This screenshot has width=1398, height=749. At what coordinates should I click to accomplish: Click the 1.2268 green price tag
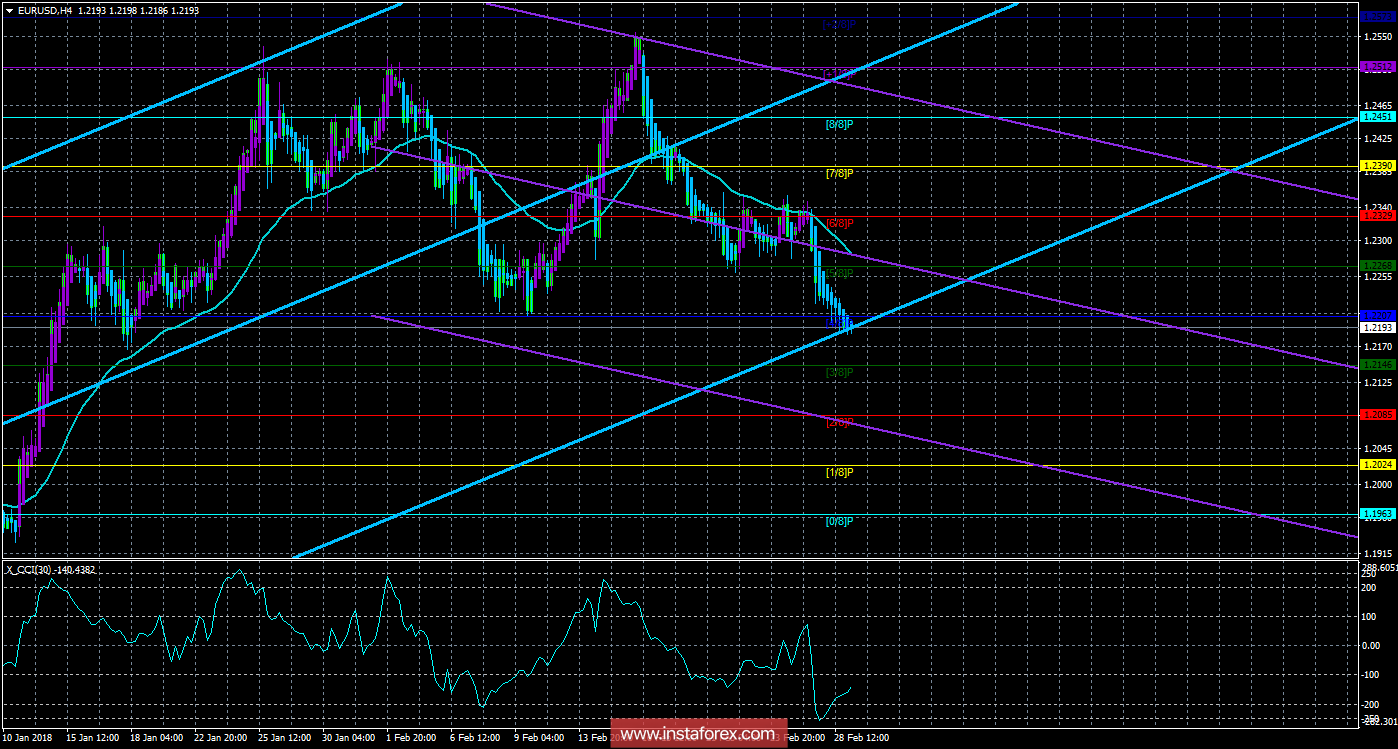tap(1377, 265)
